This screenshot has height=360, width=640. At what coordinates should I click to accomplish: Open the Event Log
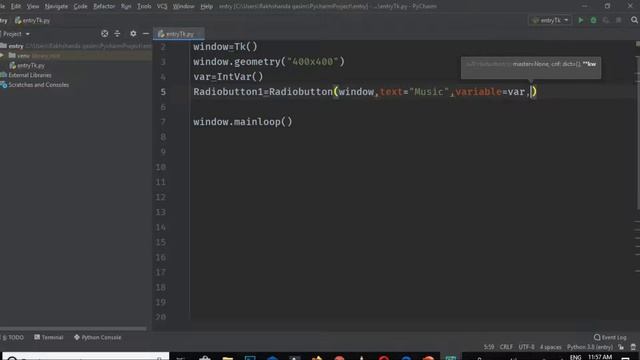pos(610,338)
